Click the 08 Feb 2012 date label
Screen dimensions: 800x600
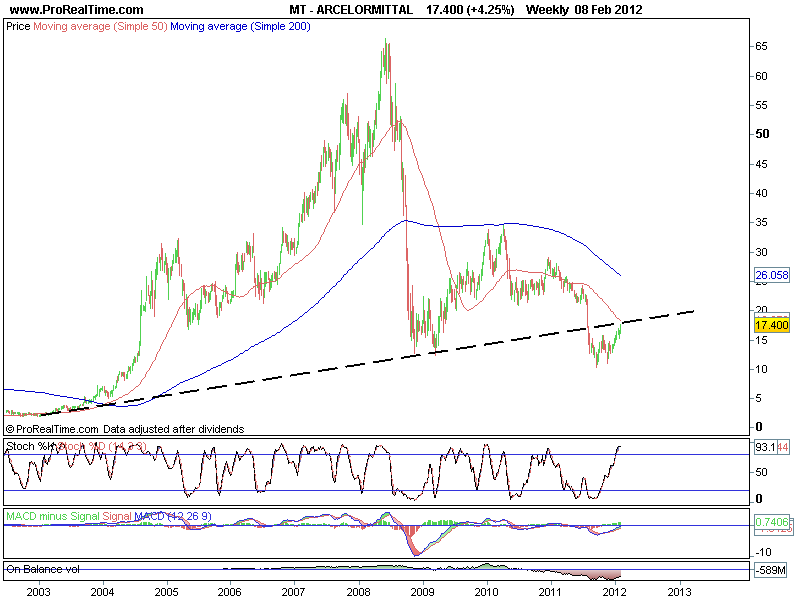608,10
